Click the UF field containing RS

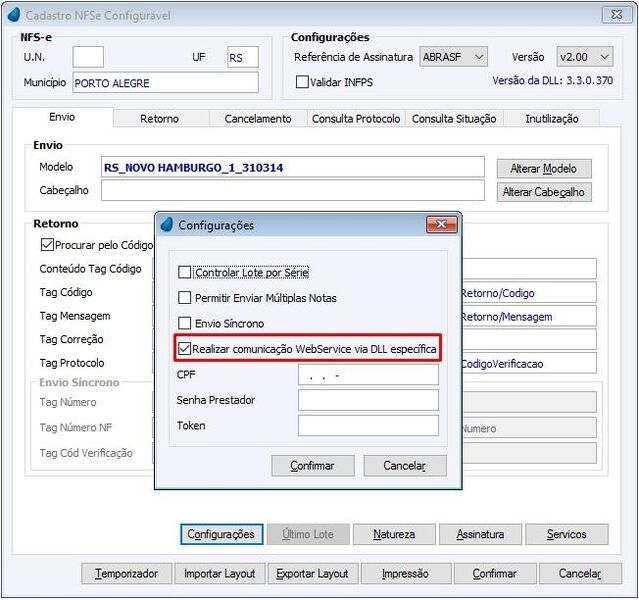pos(243,57)
